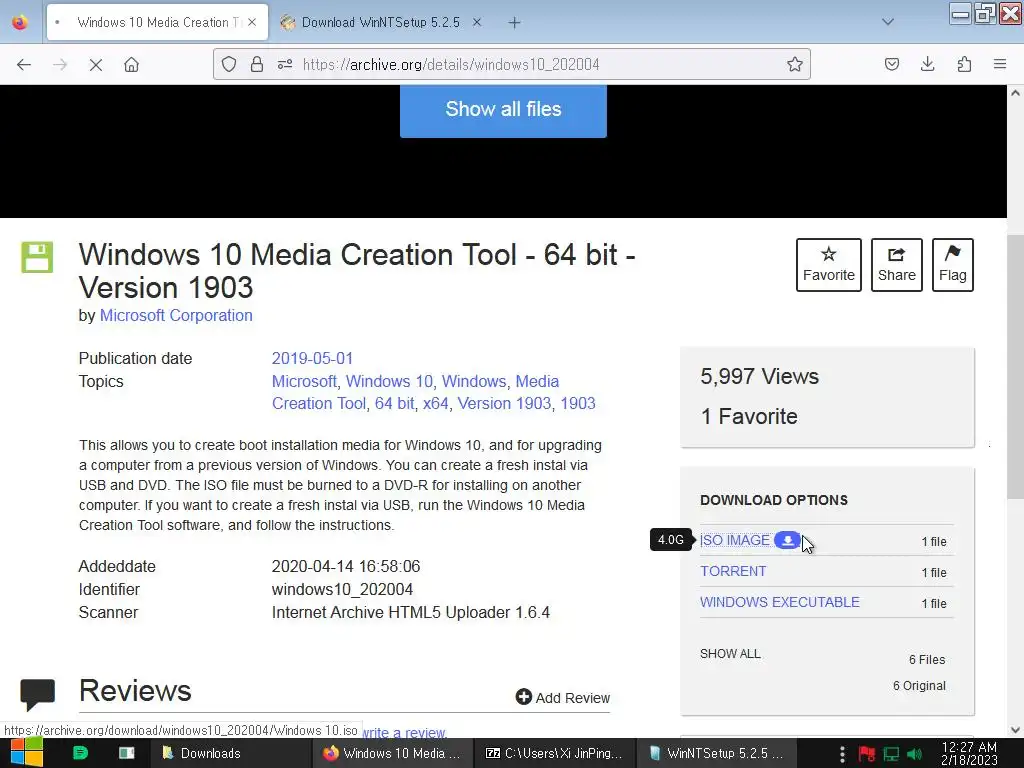The image size is (1024, 768).
Task: Open the x64 topic link
Action: (x=436, y=404)
